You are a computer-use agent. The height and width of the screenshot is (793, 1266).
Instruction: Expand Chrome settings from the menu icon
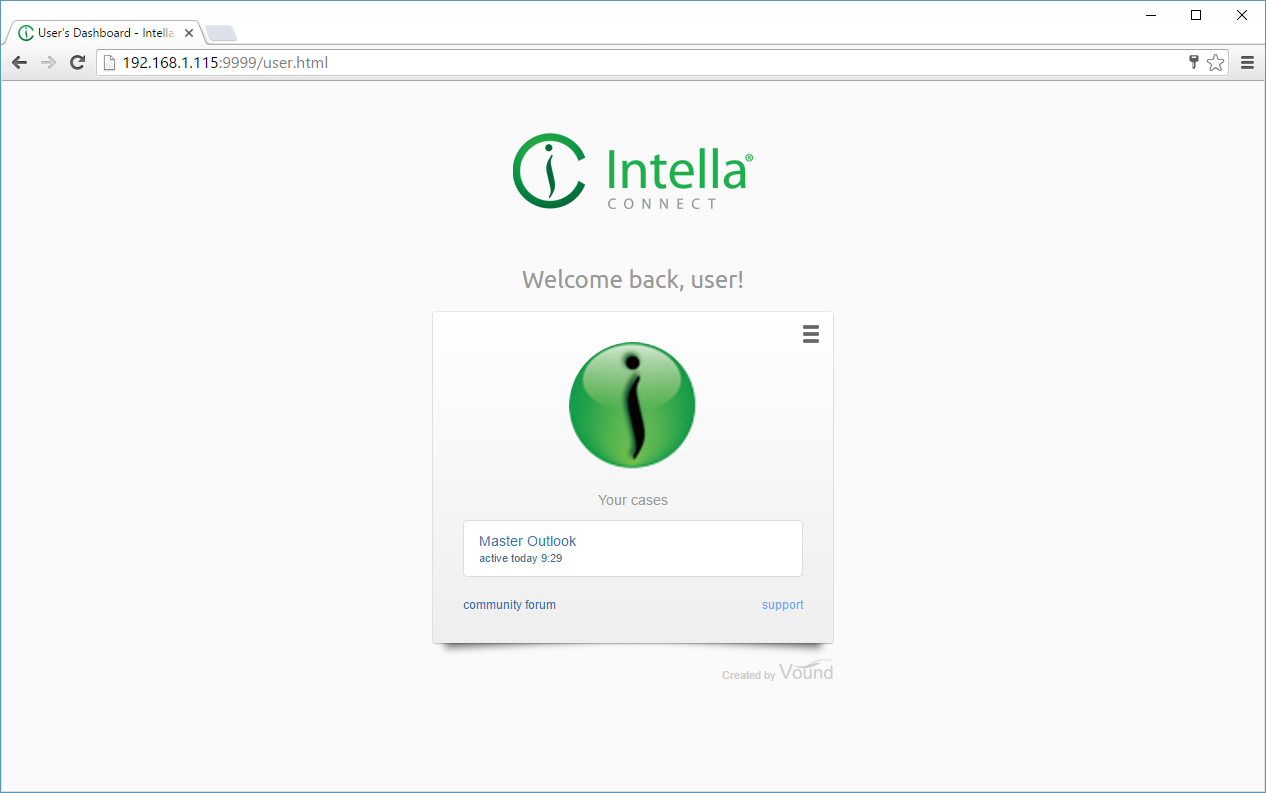(x=1247, y=62)
